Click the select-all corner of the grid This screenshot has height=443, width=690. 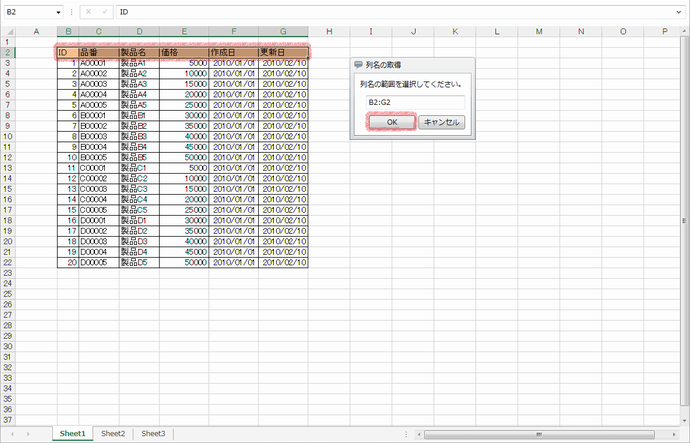[8, 31]
